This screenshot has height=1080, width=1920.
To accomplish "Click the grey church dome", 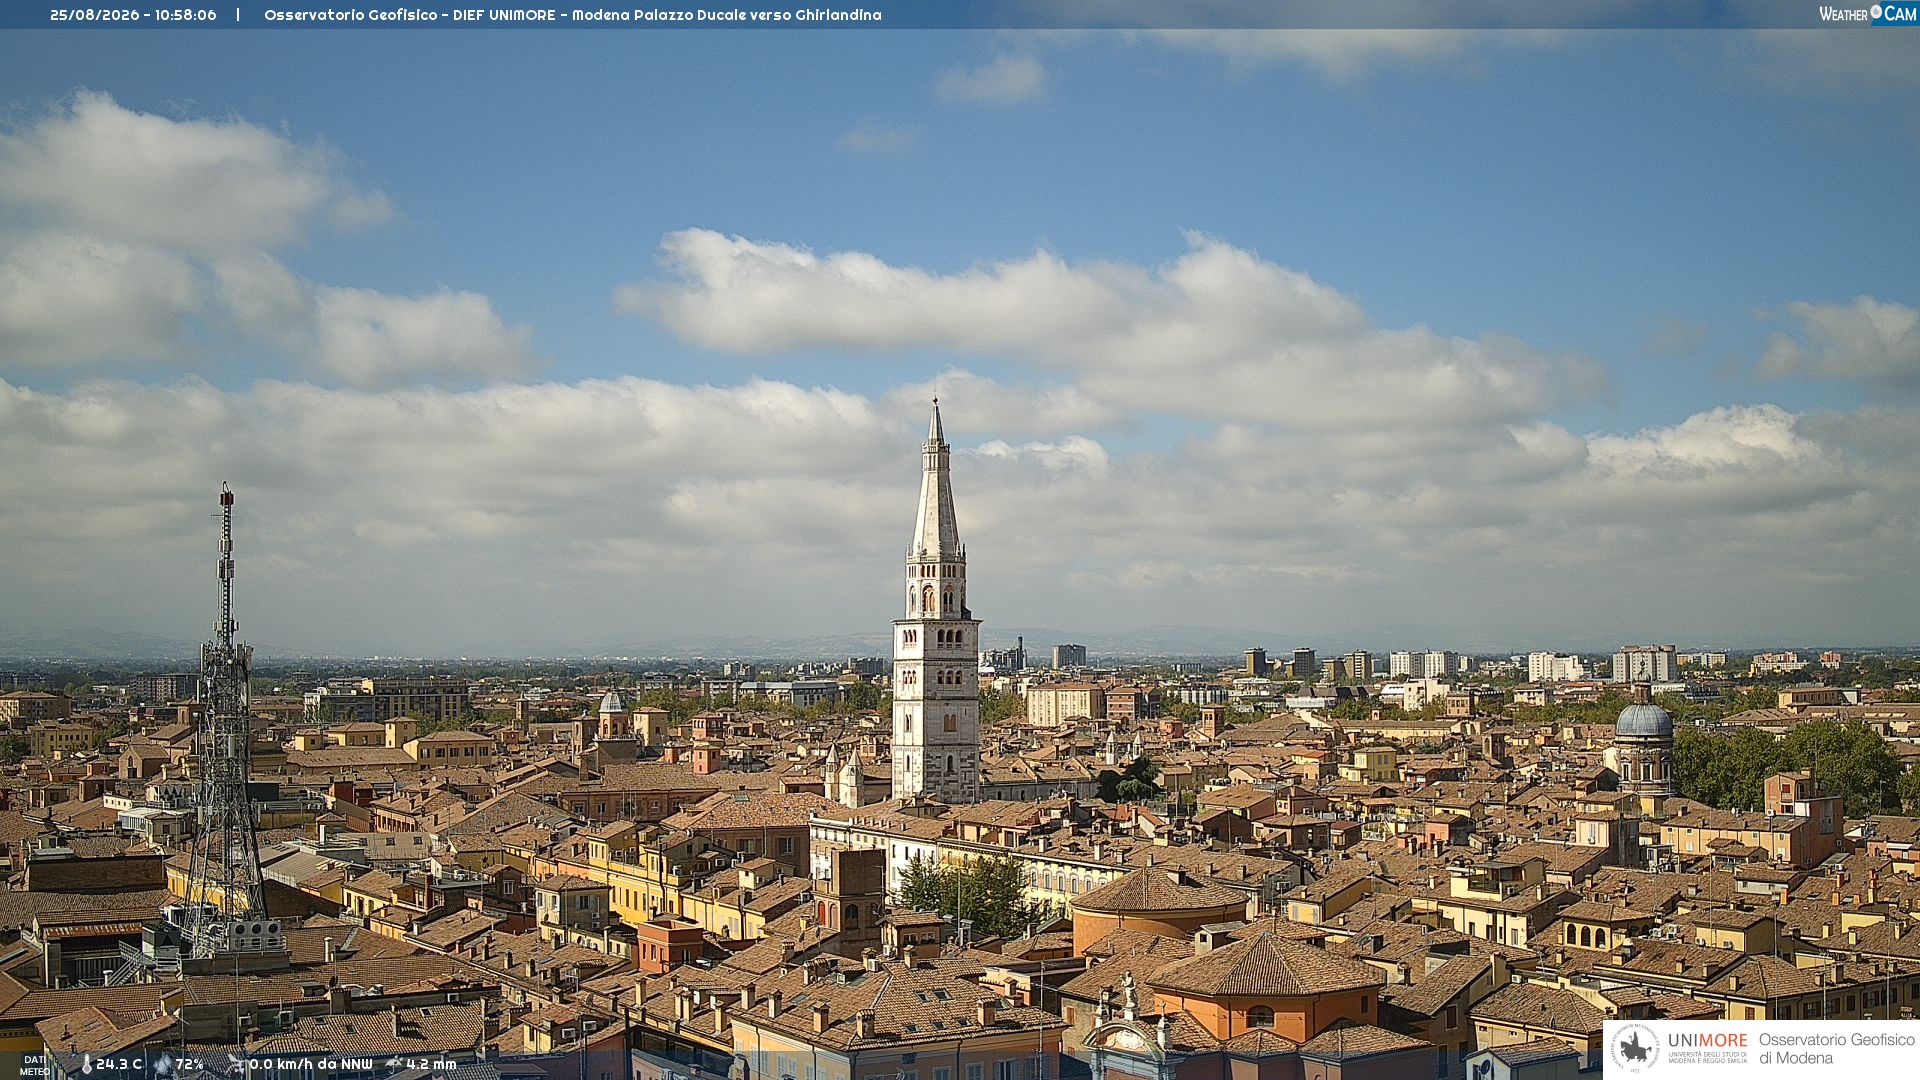I will click(1644, 720).
